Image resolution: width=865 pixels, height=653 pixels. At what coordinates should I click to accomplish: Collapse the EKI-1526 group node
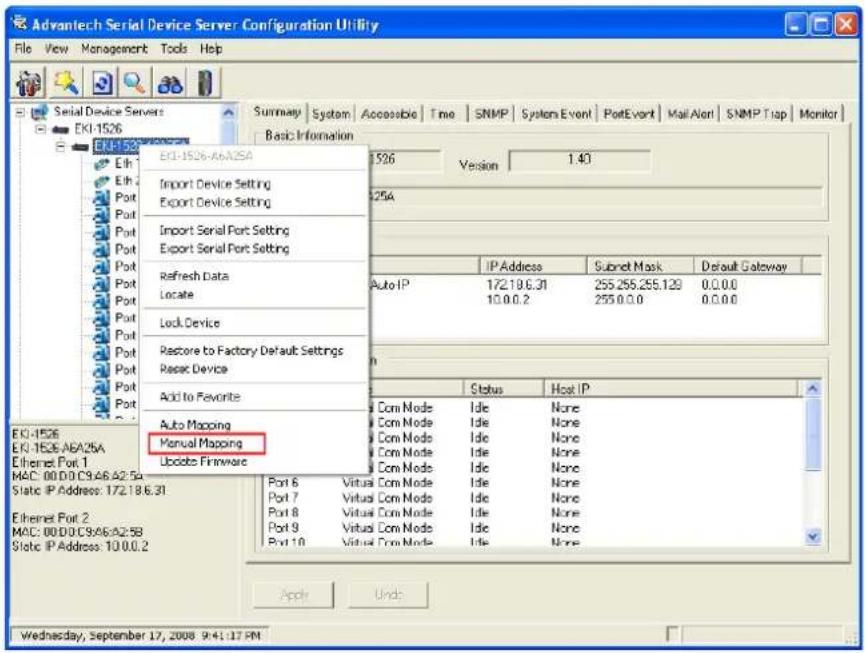tap(40, 129)
